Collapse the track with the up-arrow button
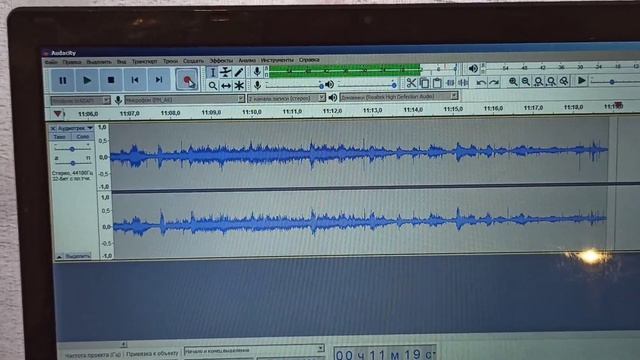 tap(59, 257)
